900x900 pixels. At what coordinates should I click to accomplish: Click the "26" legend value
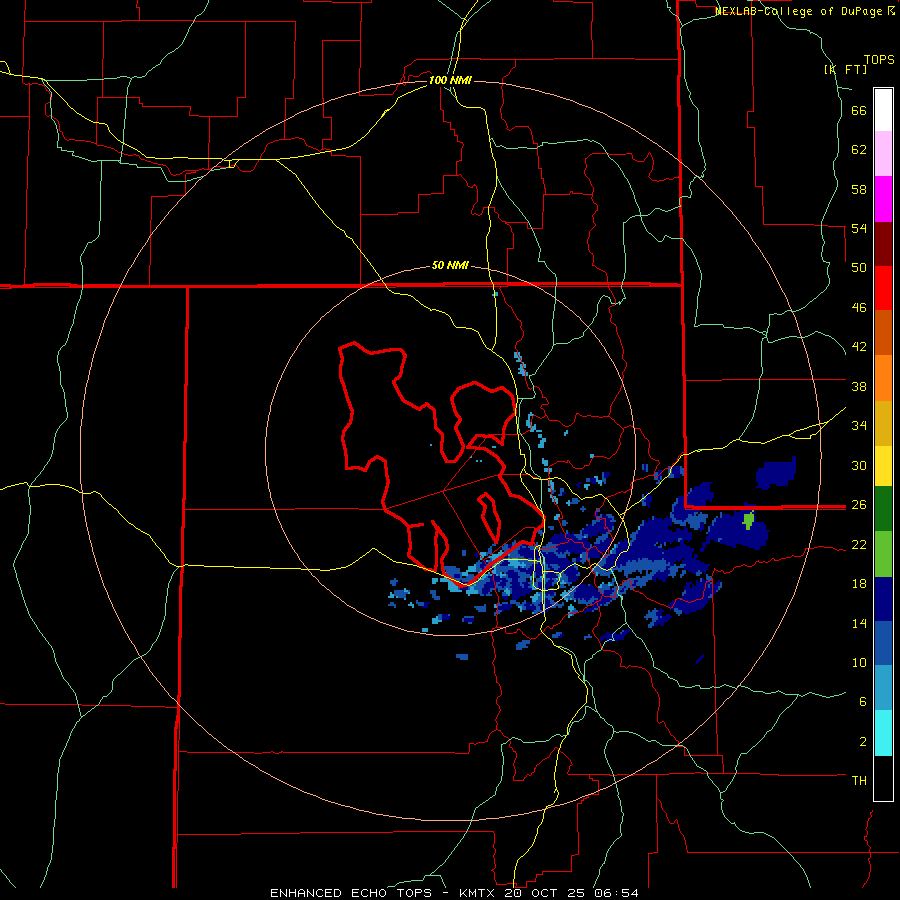859,505
